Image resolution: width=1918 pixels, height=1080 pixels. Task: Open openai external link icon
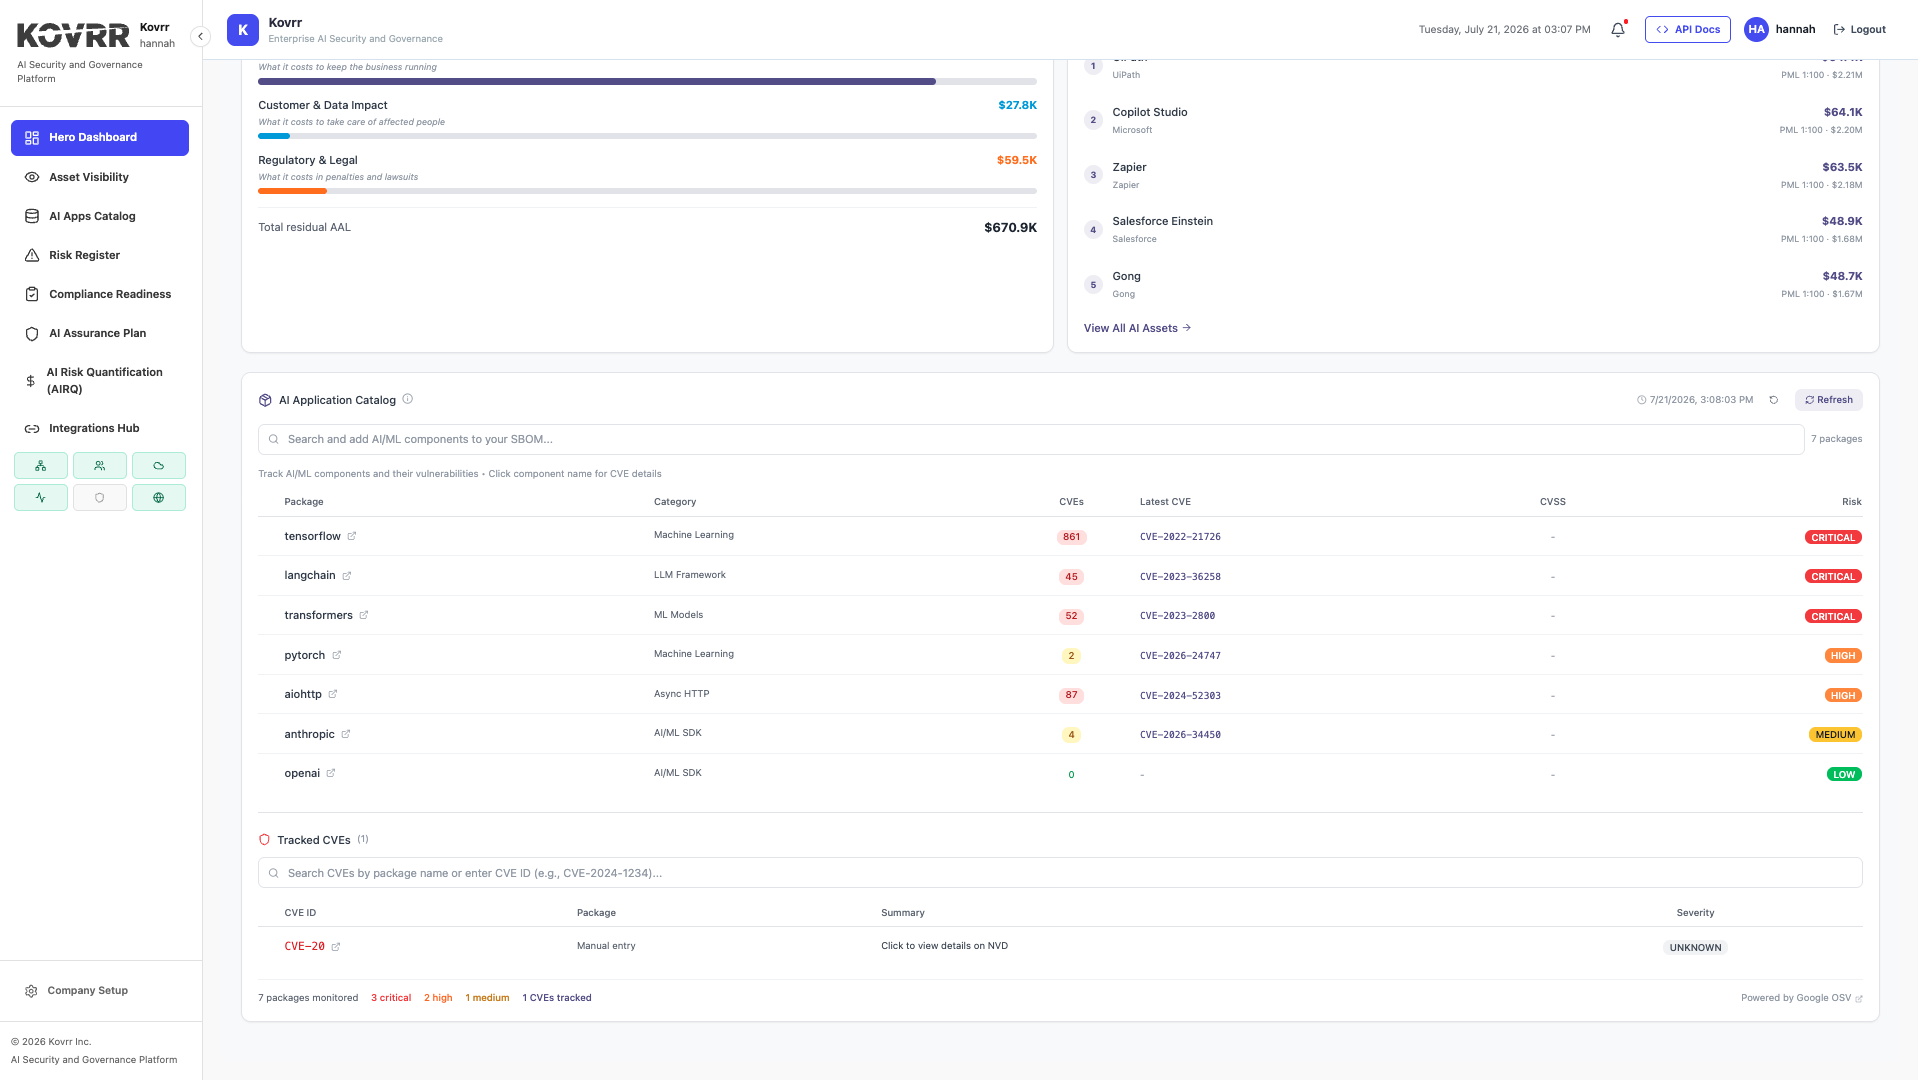[x=331, y=773]
